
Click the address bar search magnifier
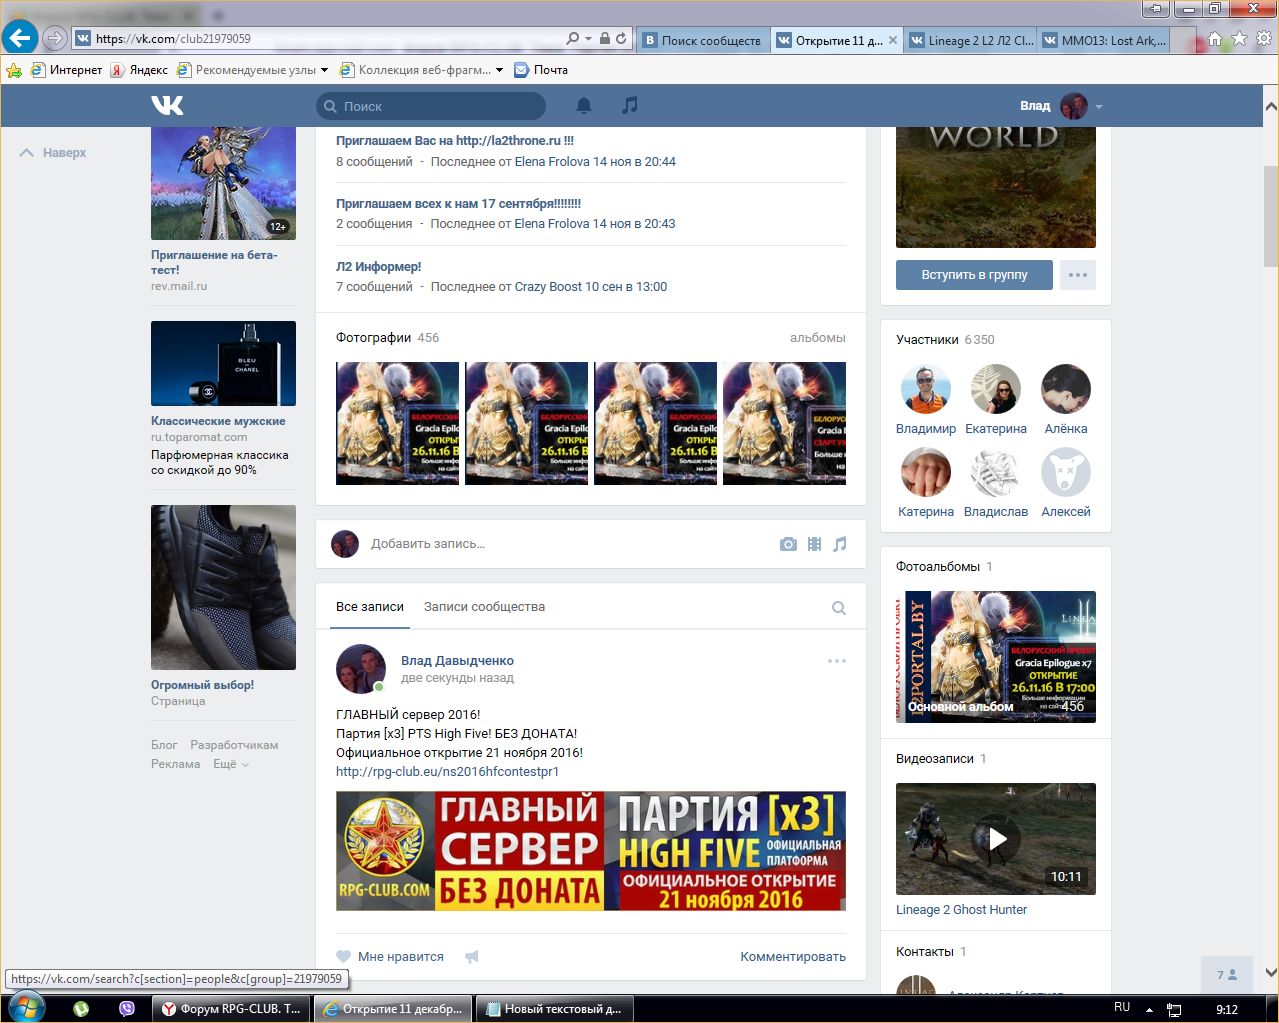(x=572, y=39)
